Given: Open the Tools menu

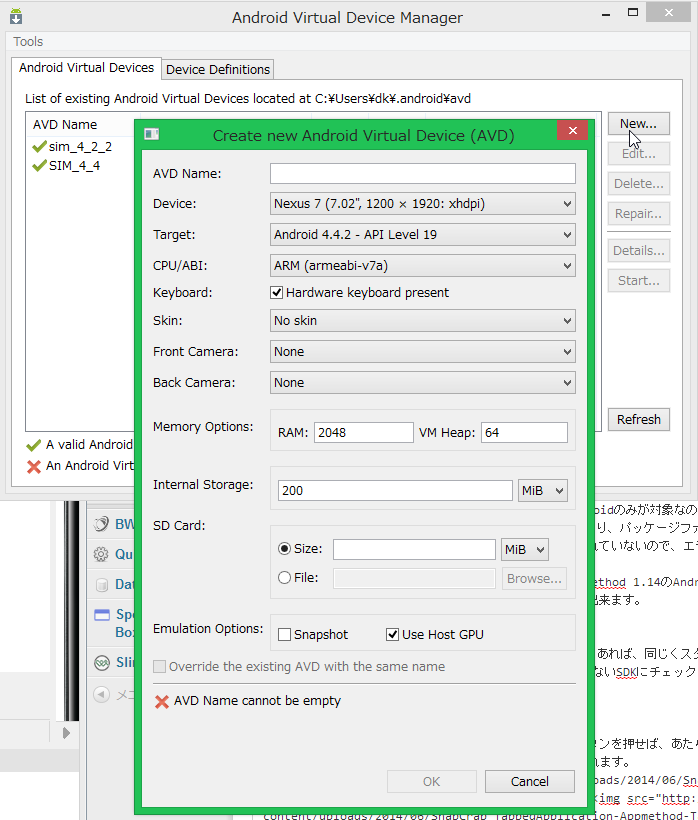Looking at the screenshot, I should (28, 42).
